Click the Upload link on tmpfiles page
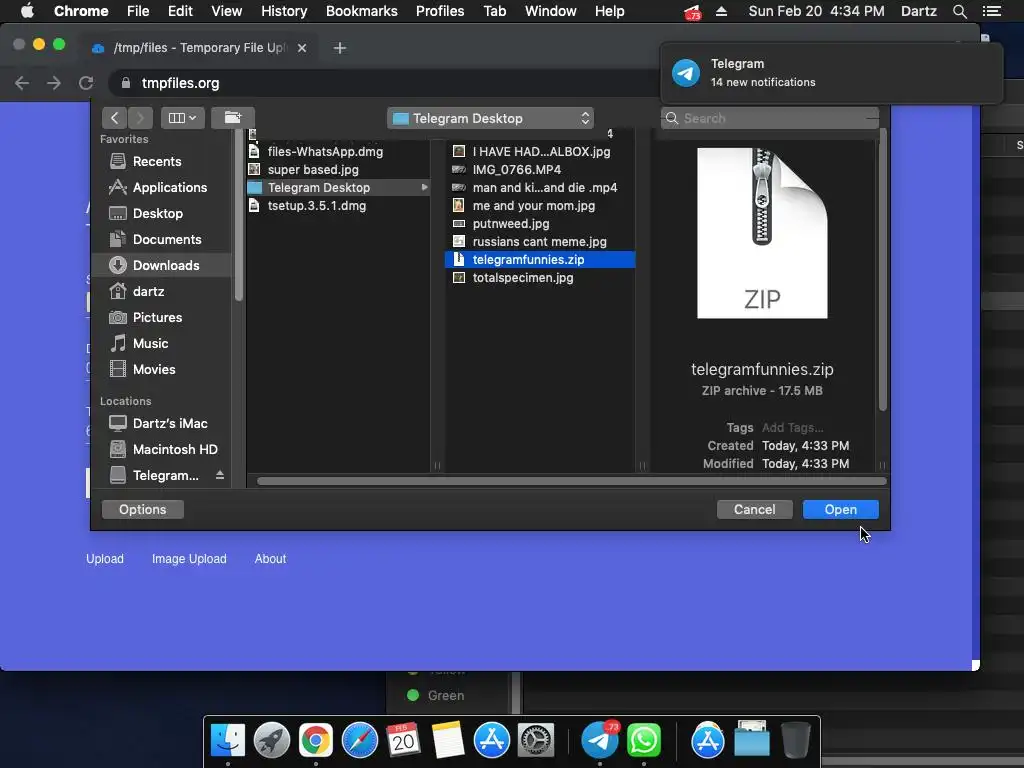1024x768 pixels. (x=104, y=559)
